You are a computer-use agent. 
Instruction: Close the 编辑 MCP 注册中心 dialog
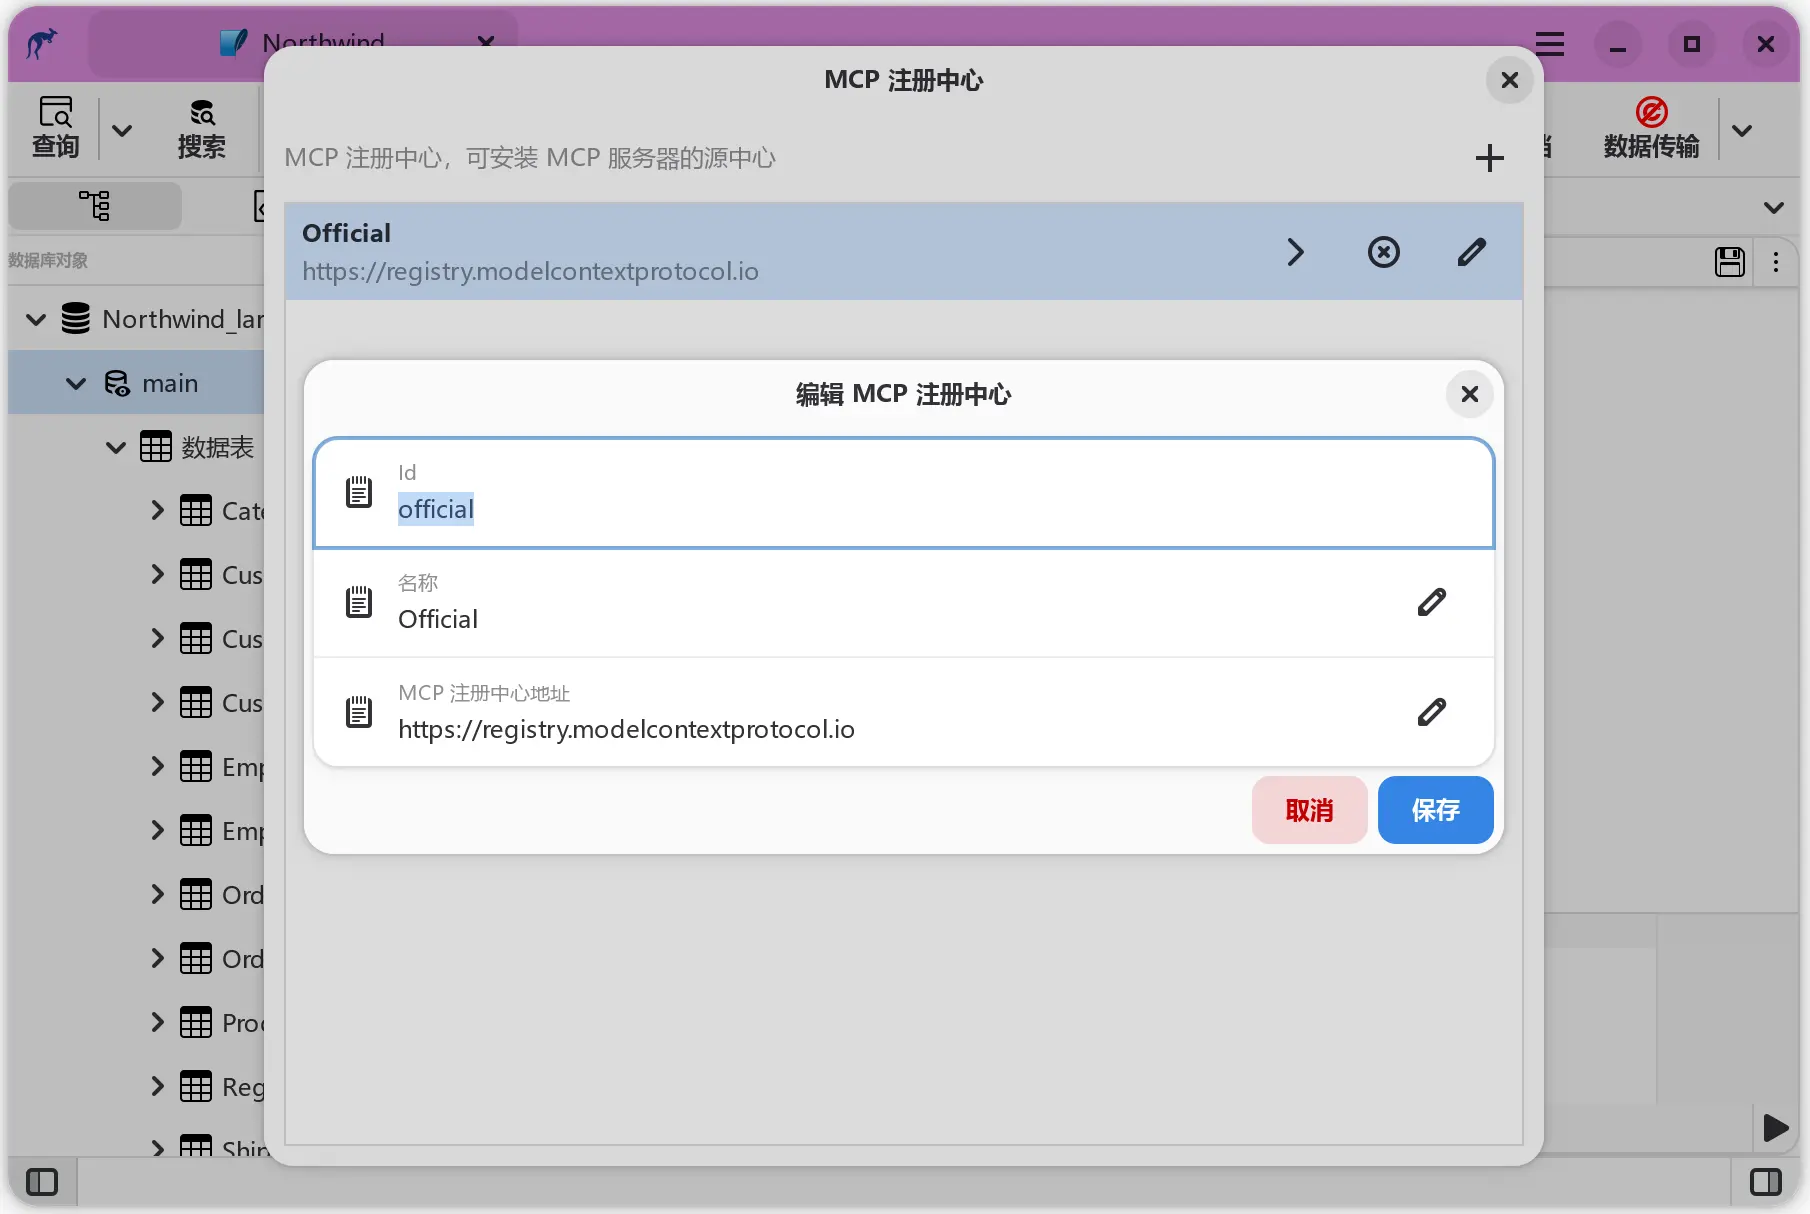pyautogui.click(x=1469, y=394)
